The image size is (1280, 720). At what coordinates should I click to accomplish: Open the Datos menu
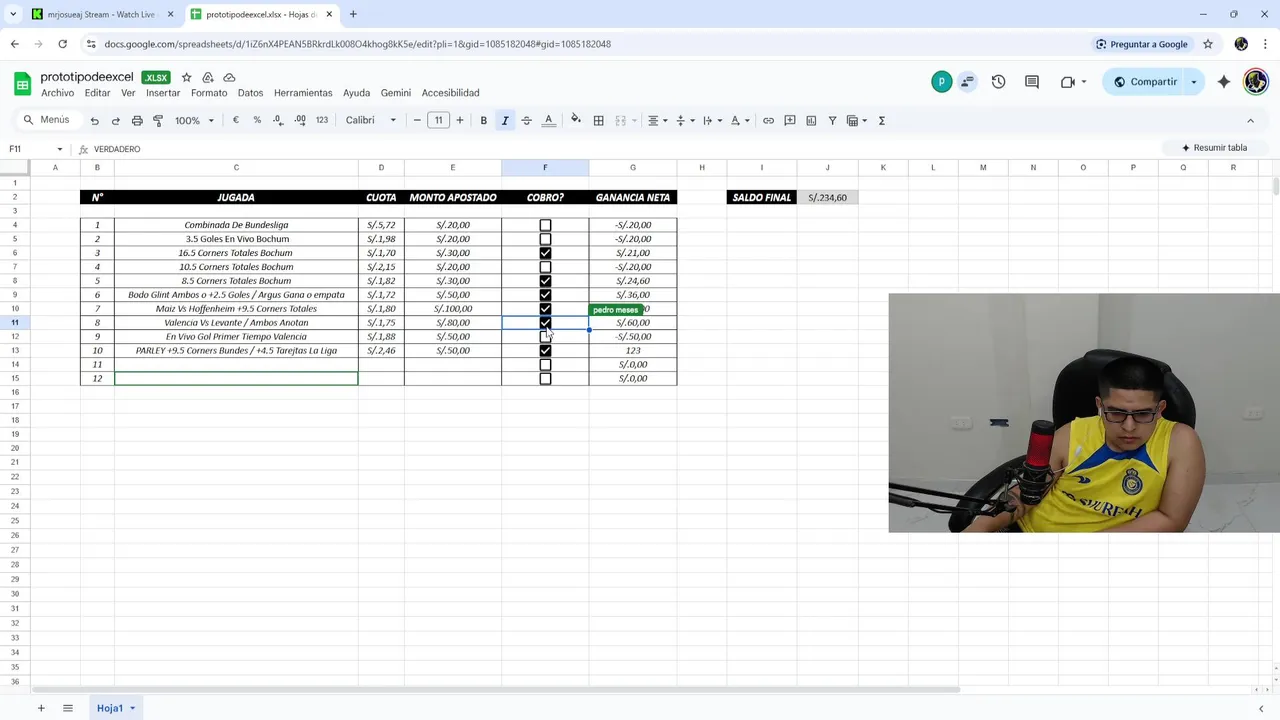pos(250,93)
